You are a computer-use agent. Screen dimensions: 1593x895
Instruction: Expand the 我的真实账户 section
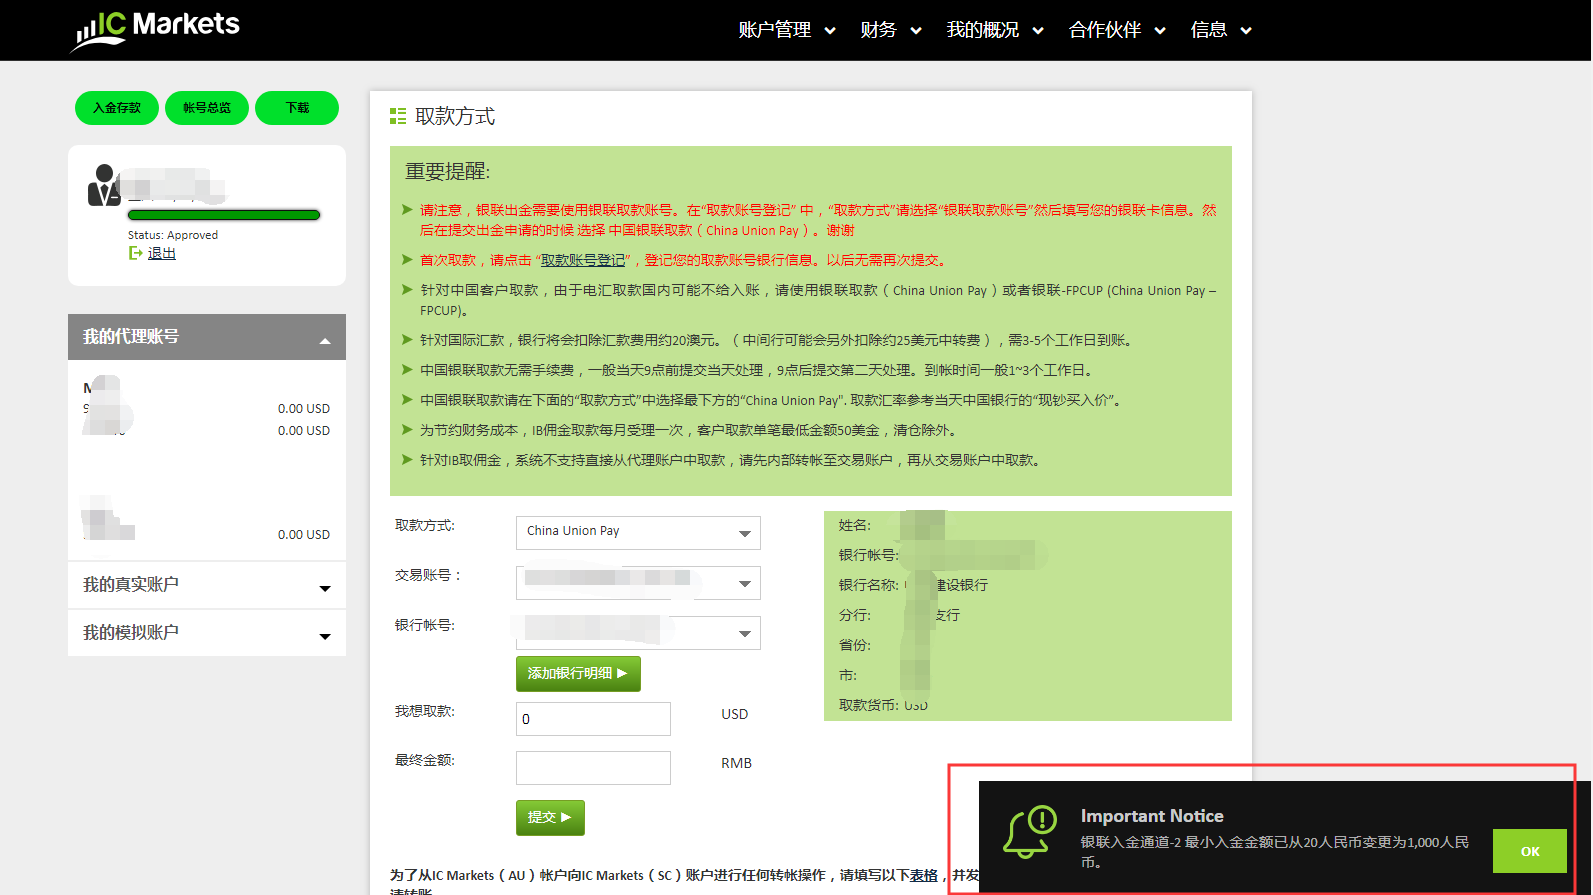click(207, 585)
